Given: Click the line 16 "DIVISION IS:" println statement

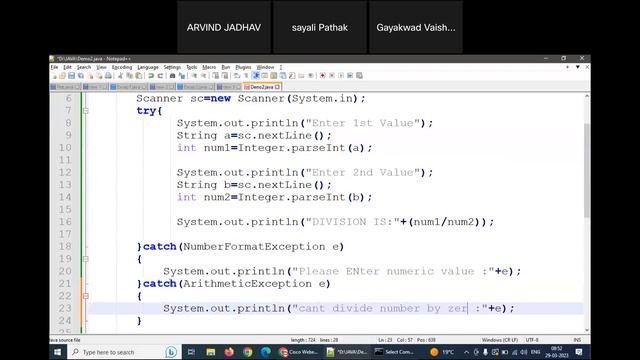Looking at the screenshot, I should coord(335,222).
